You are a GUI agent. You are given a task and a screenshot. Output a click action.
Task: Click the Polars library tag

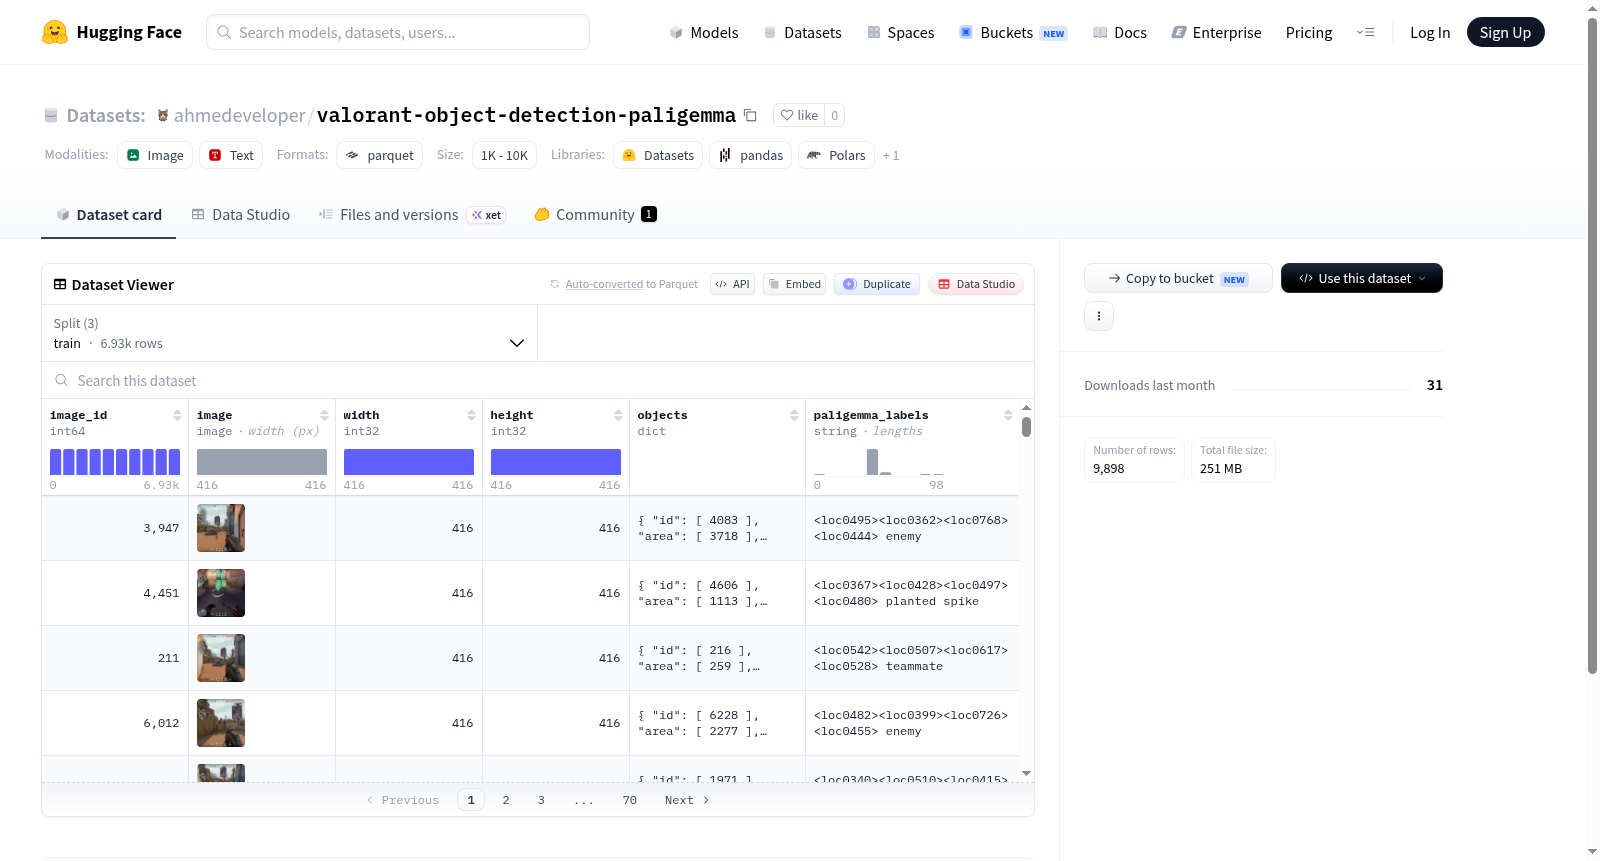tap(836, 155)
